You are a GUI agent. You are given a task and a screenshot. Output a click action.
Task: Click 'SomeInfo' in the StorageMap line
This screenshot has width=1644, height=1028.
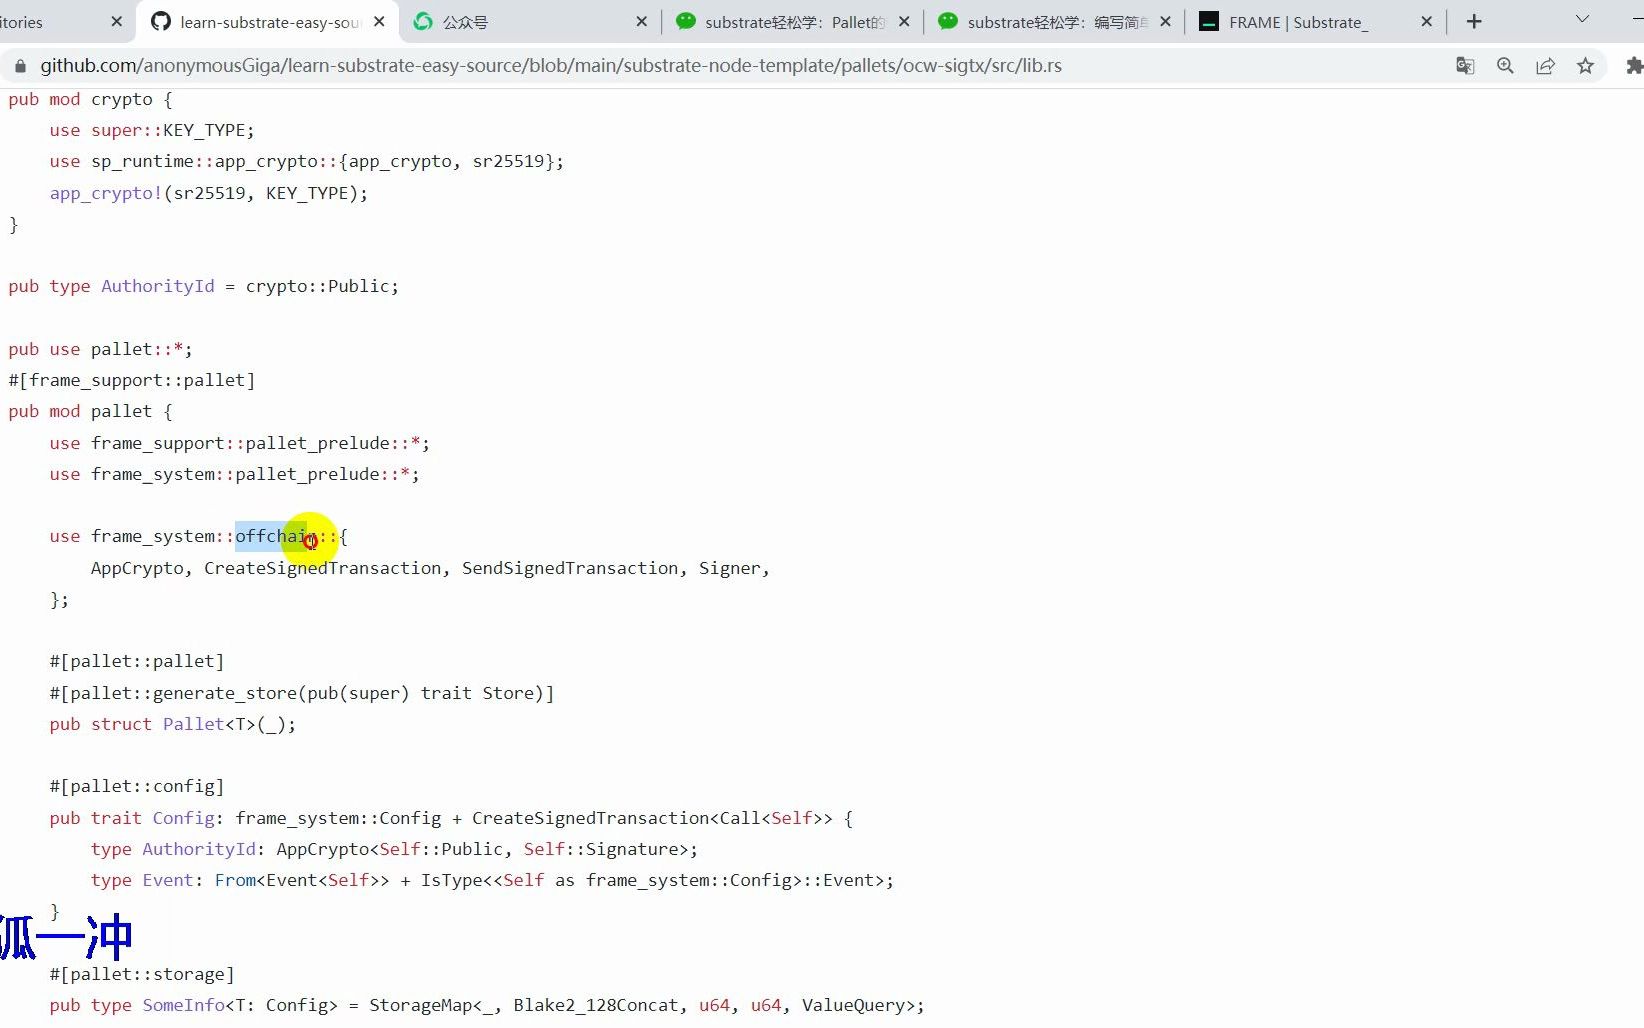pyautogui.click(x=183, y=1005)
